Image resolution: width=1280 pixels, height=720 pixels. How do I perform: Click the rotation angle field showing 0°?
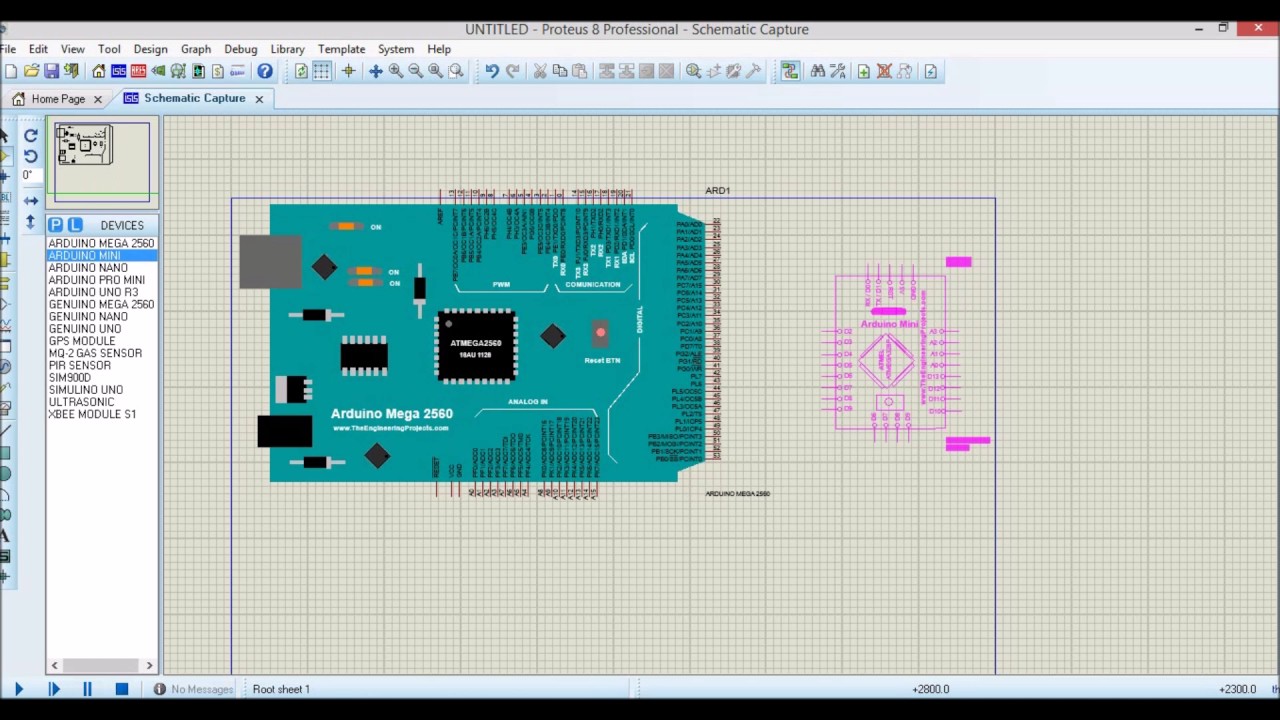tap(31, 175)
